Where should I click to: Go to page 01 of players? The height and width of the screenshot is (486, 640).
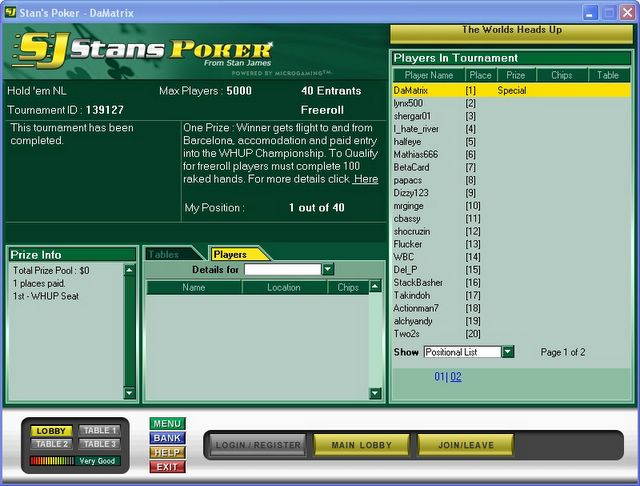point(440,376)
